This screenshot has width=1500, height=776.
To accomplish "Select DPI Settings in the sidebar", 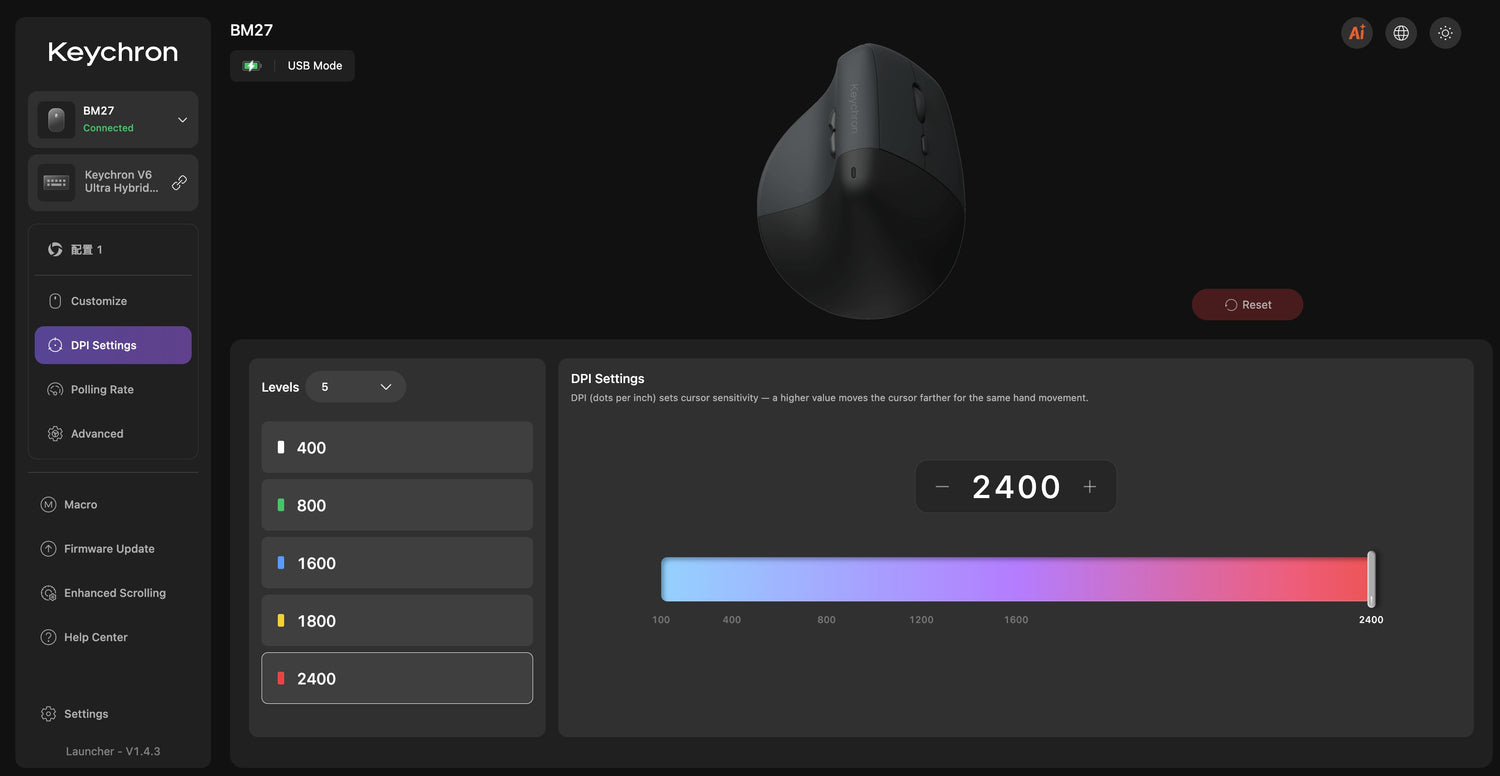I will point(113,345).
